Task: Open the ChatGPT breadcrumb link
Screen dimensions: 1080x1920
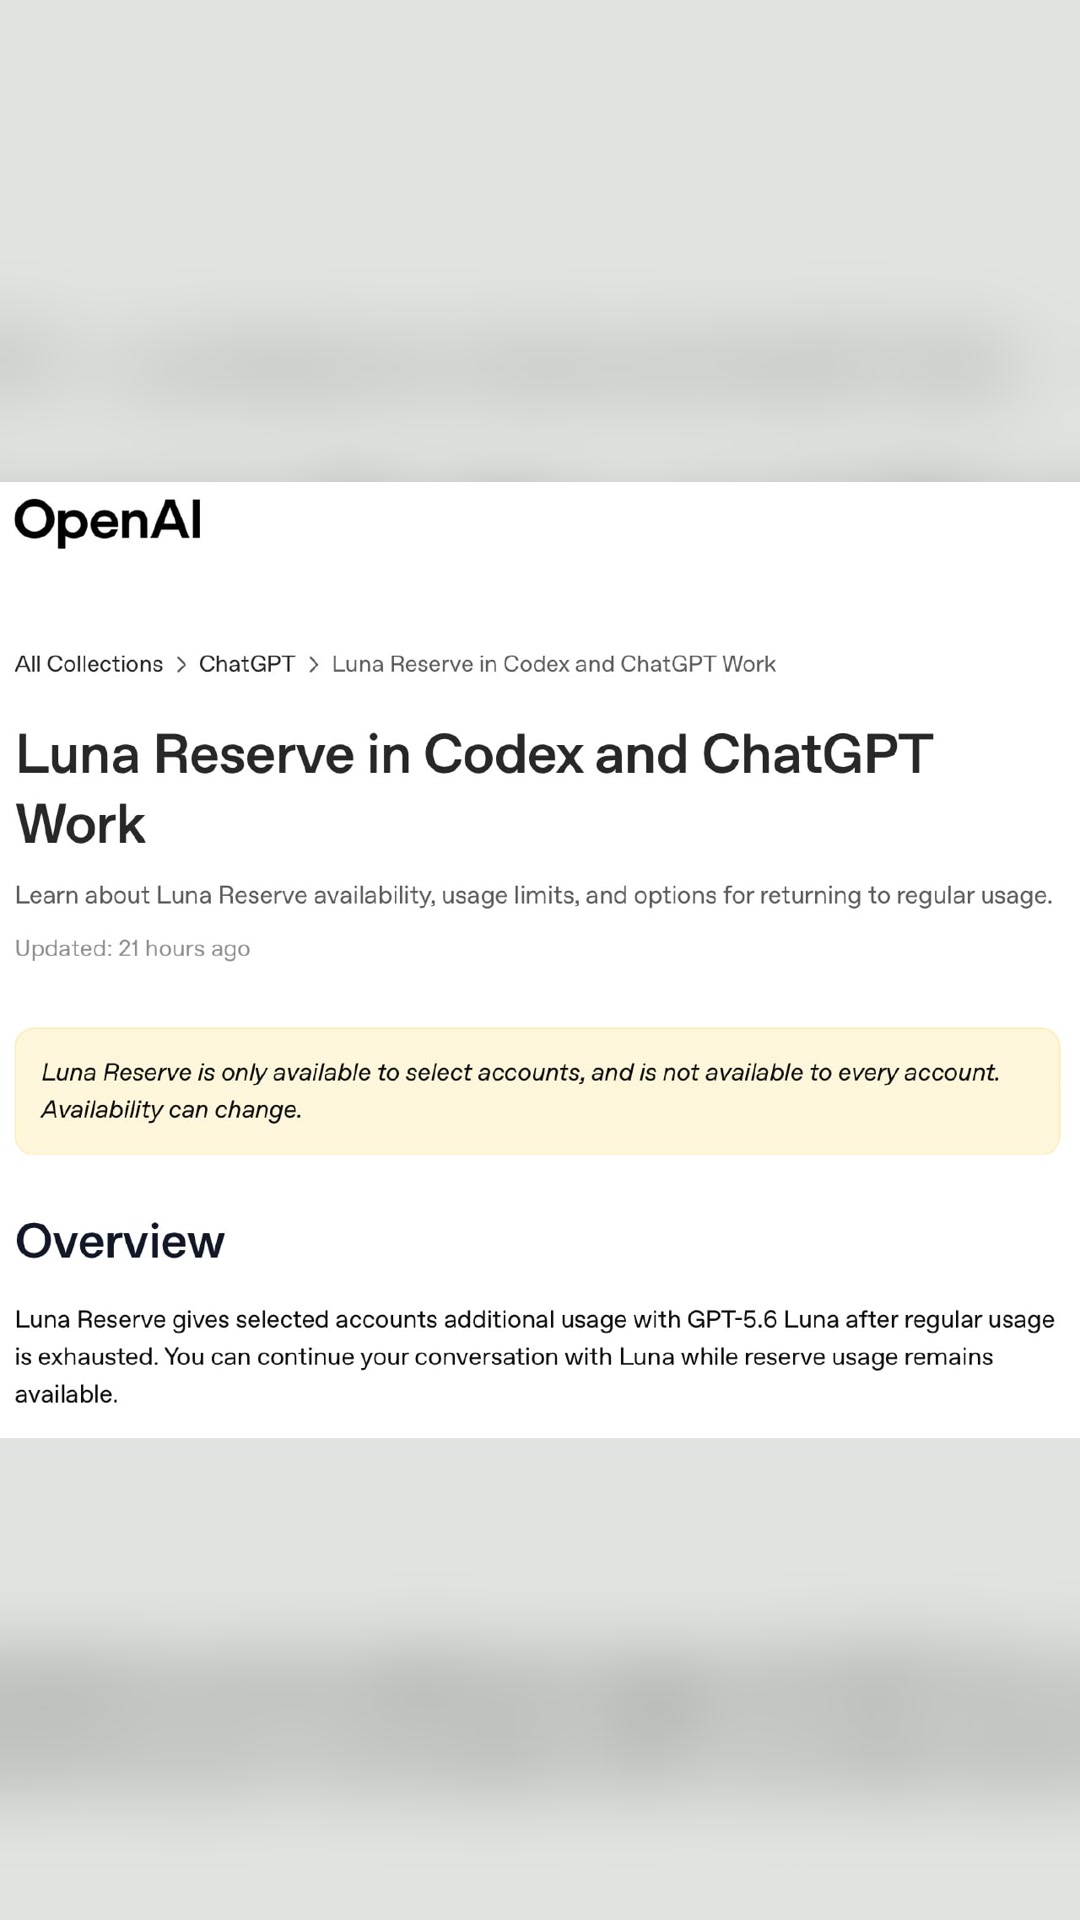Action: (x=247, y=664)
